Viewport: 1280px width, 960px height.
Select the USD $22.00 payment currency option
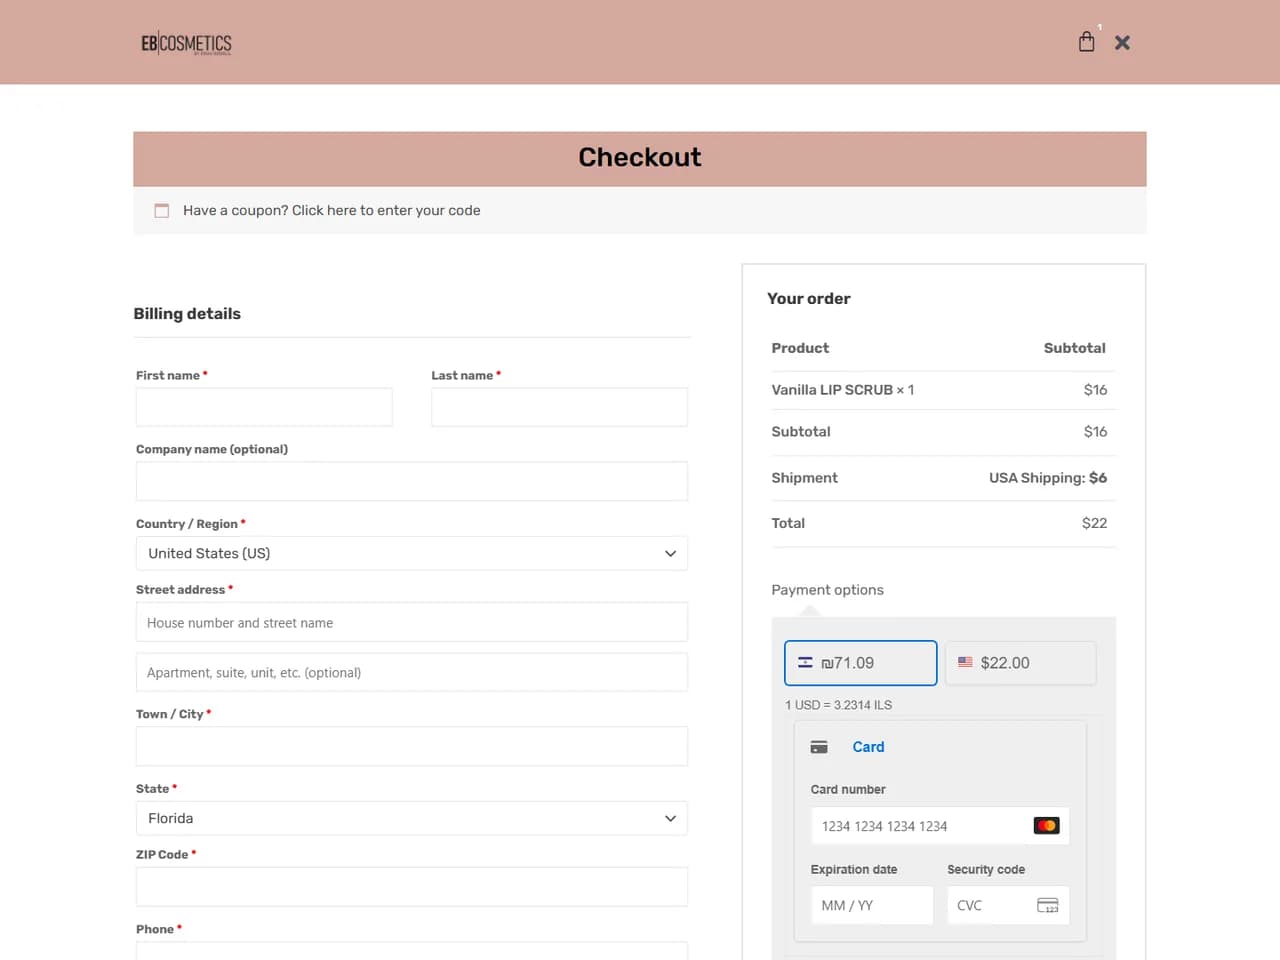1020,663
